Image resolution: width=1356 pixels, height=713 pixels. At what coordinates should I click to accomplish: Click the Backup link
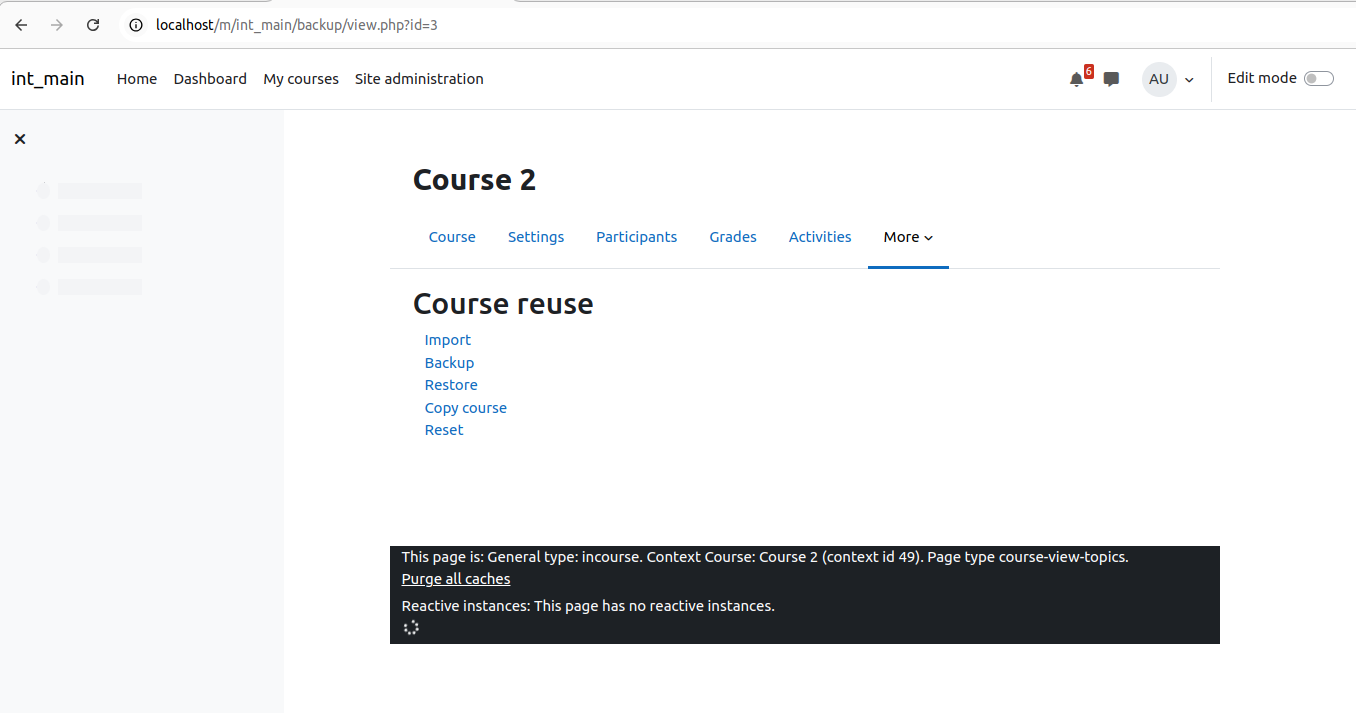point(449,363)
